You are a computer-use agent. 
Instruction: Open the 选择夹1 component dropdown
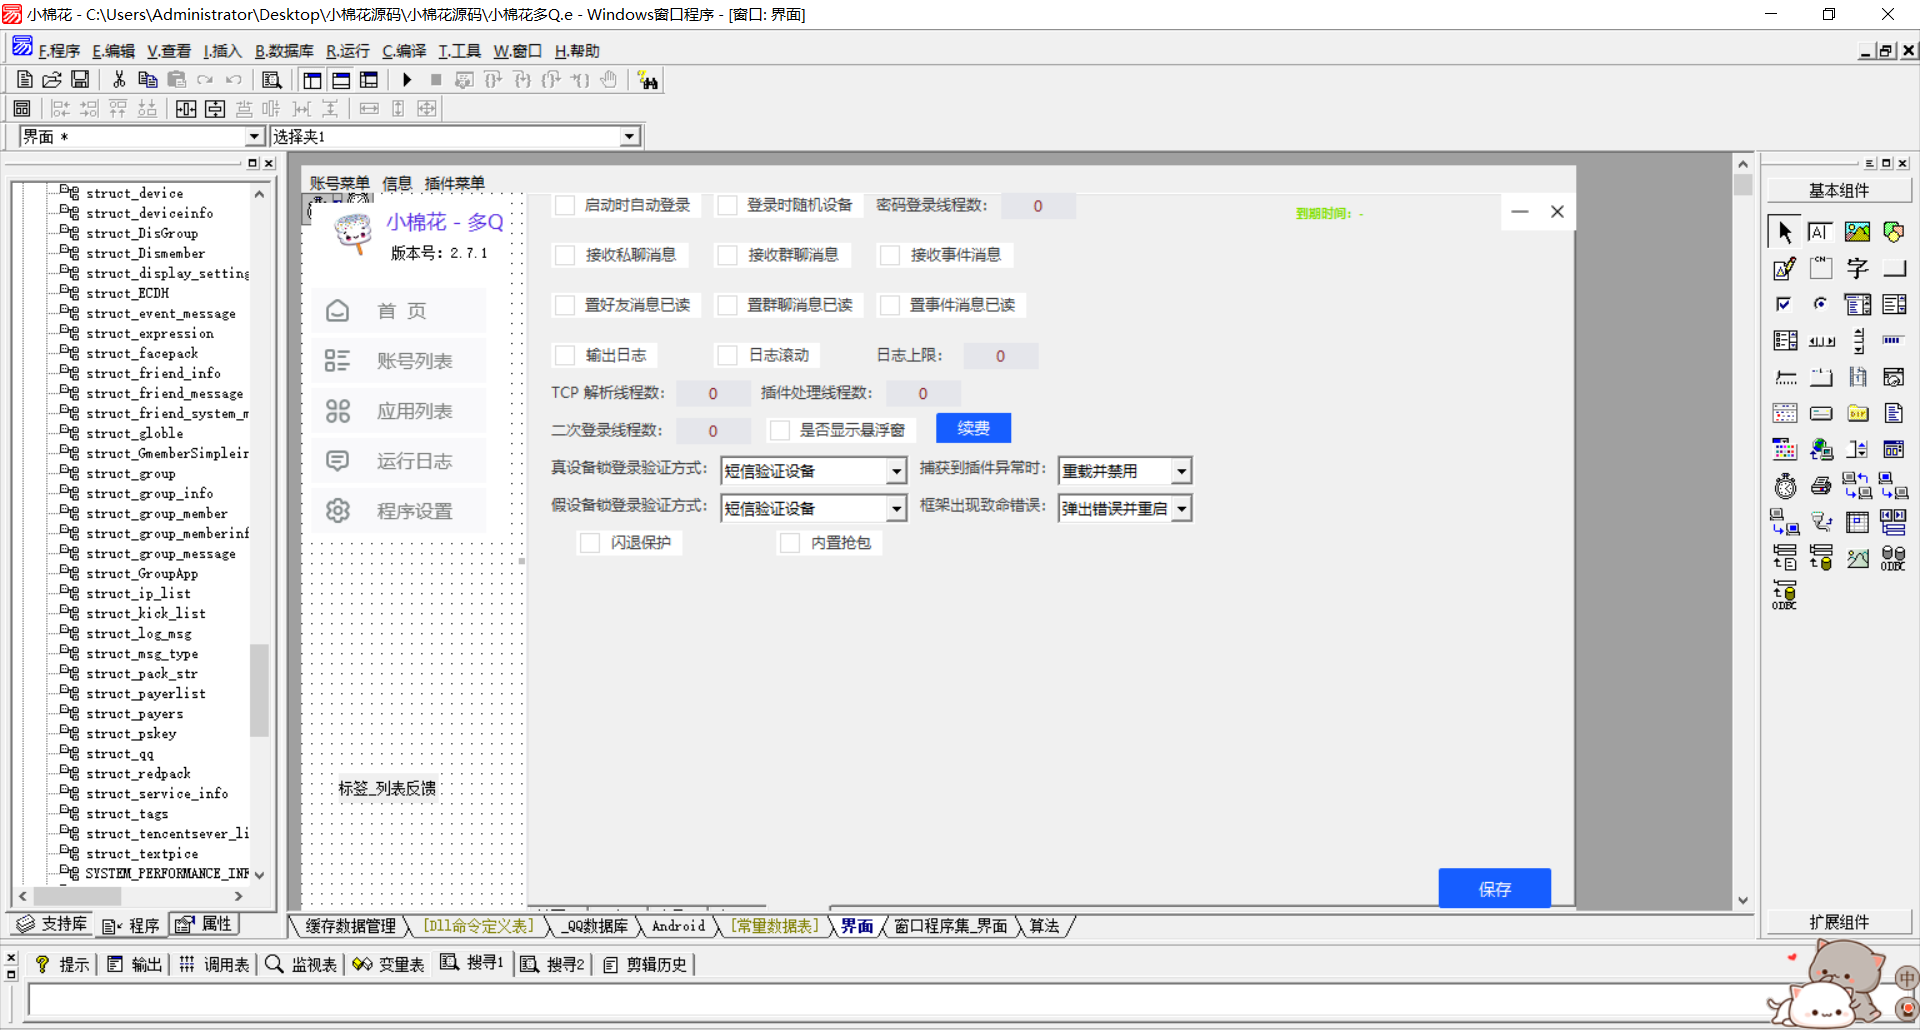point(629,137)
